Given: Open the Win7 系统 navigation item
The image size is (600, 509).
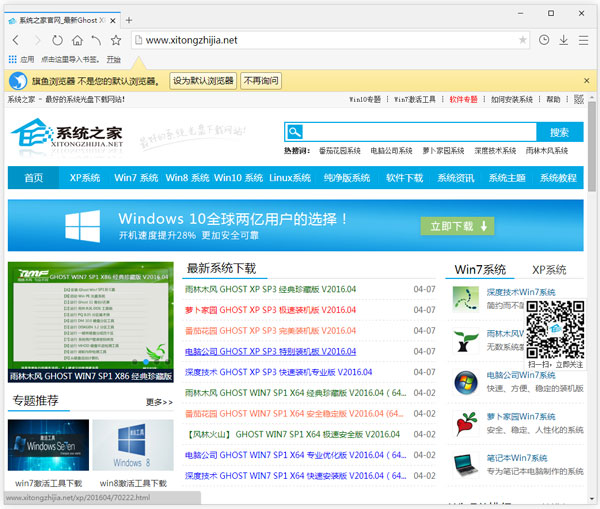Looking at the screenshot, I should pos(136,178).
